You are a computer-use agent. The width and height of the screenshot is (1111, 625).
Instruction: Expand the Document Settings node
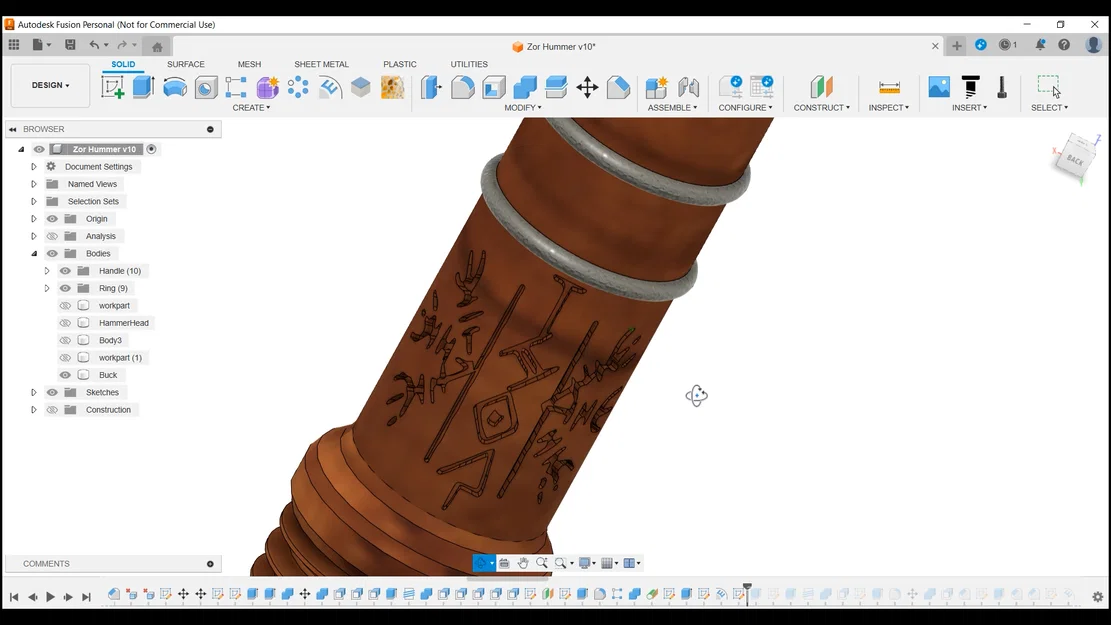point(32,166)
